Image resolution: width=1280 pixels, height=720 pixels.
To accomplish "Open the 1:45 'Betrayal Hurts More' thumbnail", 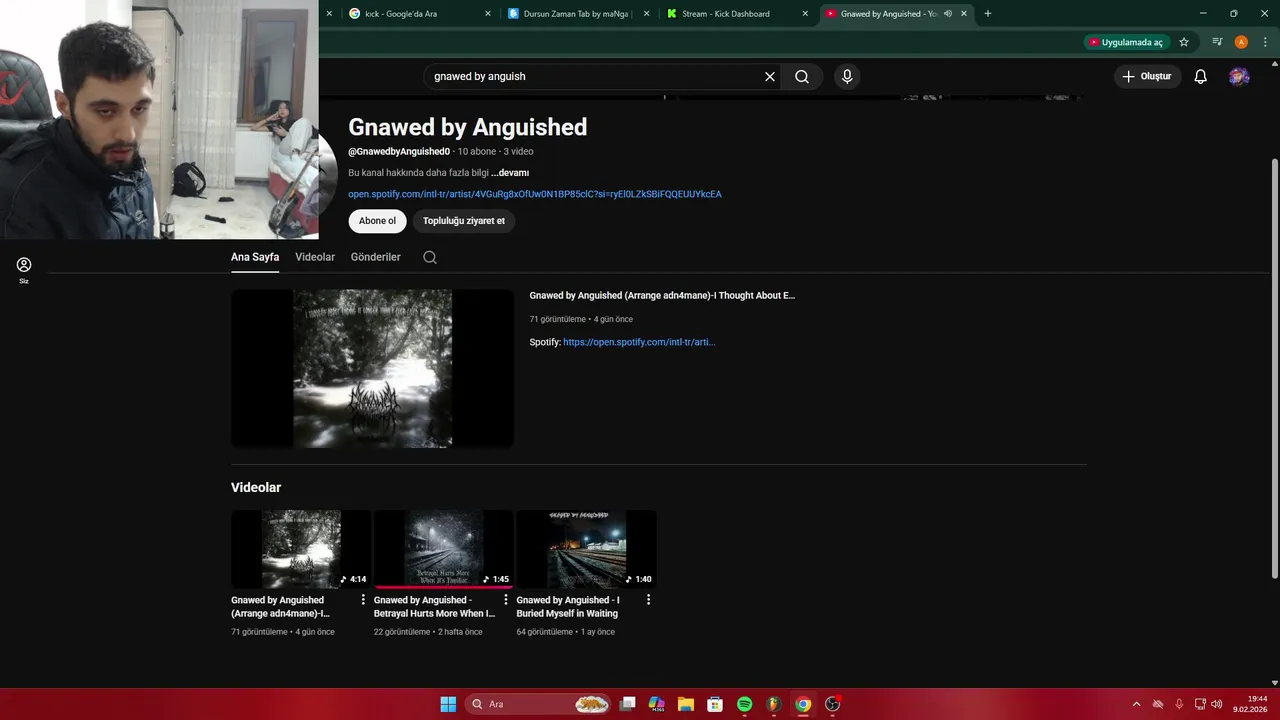I will (x=443, y=549).
